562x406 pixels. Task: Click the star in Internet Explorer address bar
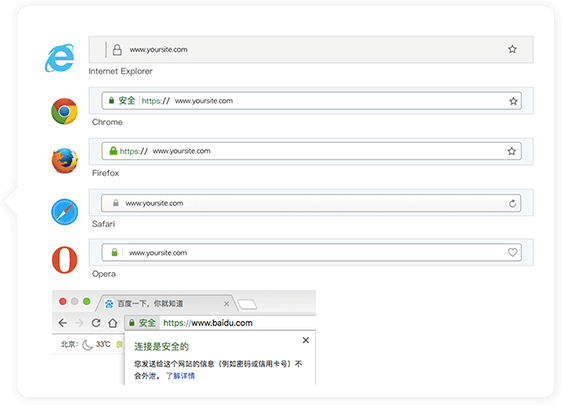click(513, 49)
